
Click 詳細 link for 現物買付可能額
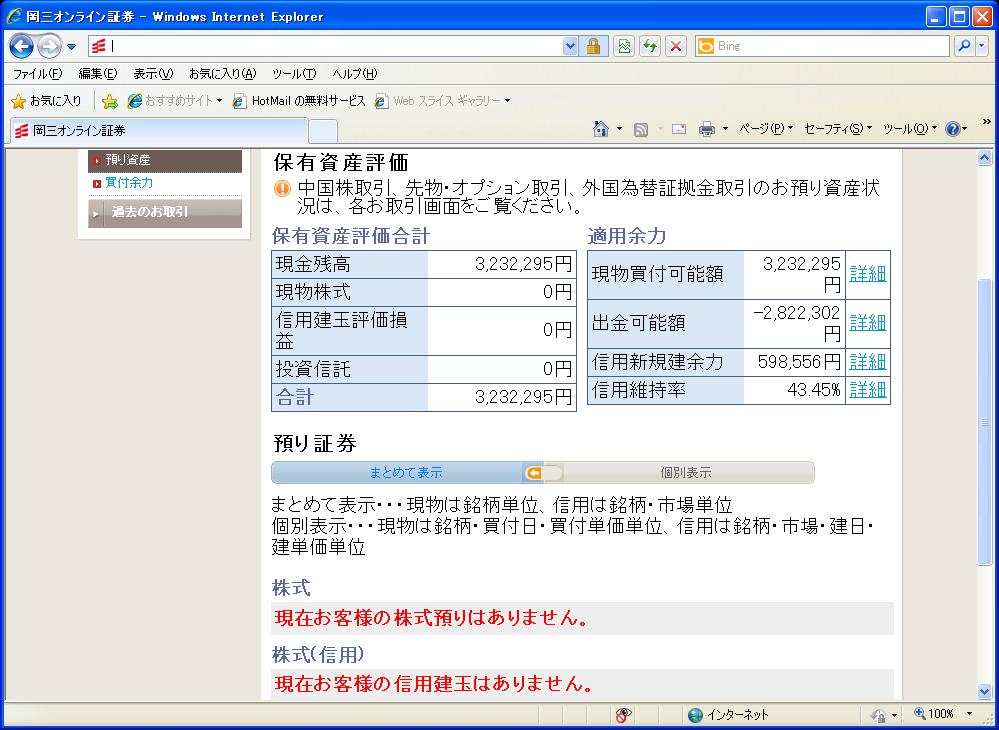(867, 274)
